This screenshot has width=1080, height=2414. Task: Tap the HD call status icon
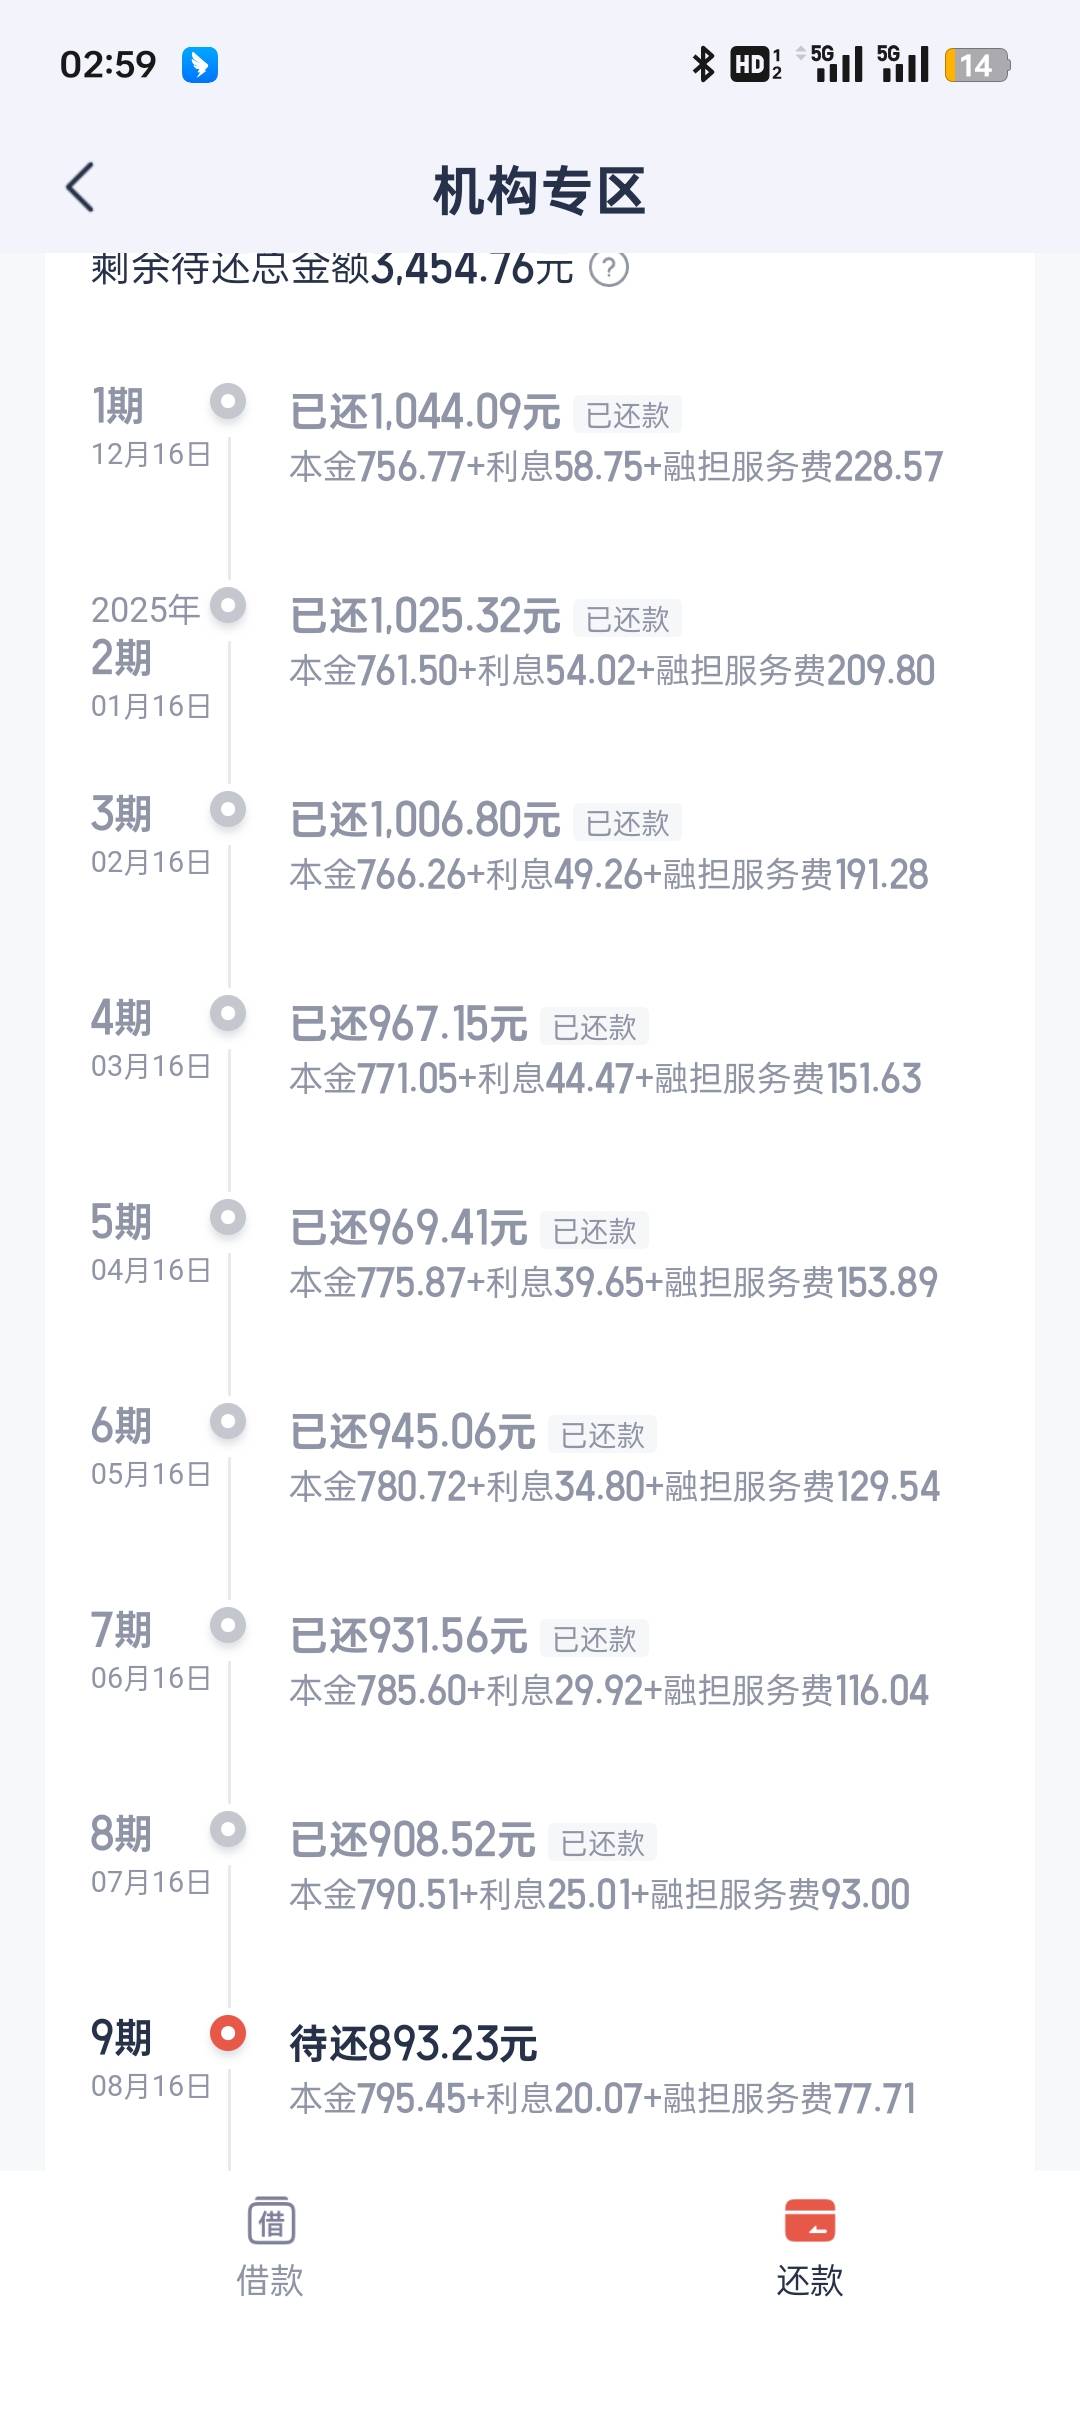tap(756, 65)
